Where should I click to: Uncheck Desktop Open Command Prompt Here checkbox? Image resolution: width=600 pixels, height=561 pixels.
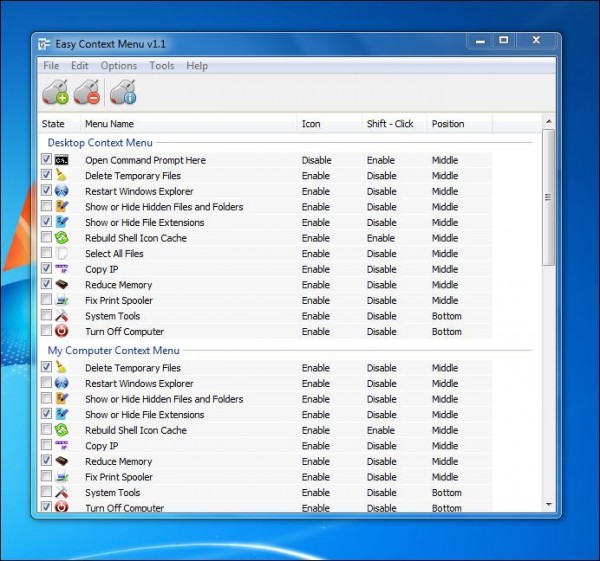(46, 159)
